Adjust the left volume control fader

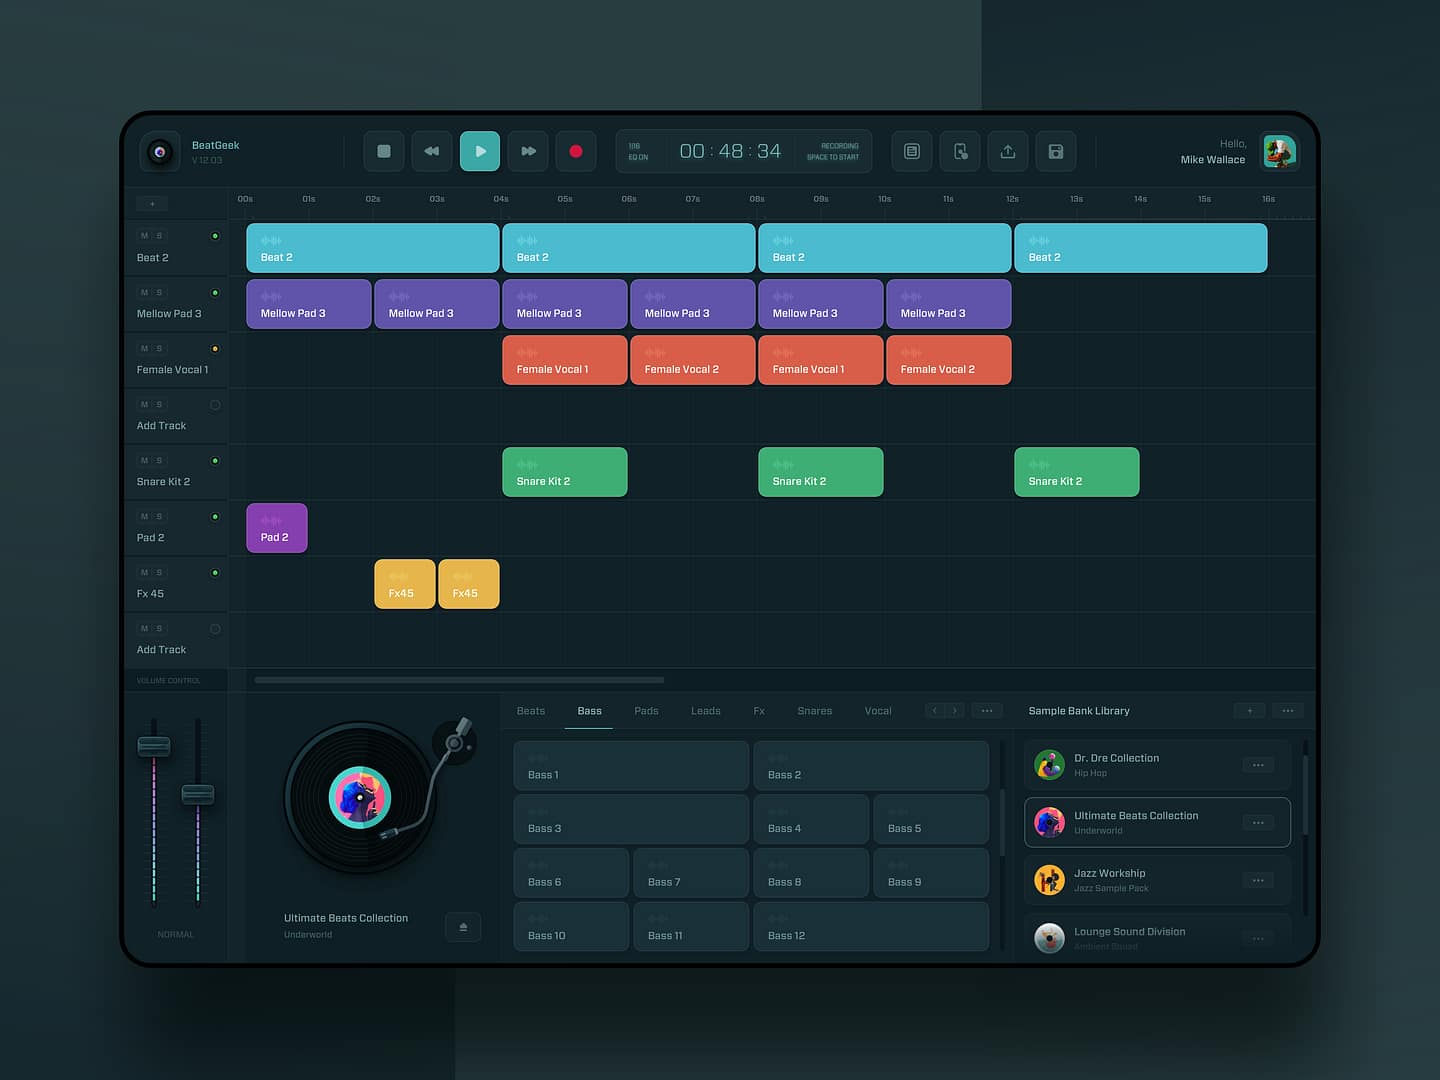point(154,745)
